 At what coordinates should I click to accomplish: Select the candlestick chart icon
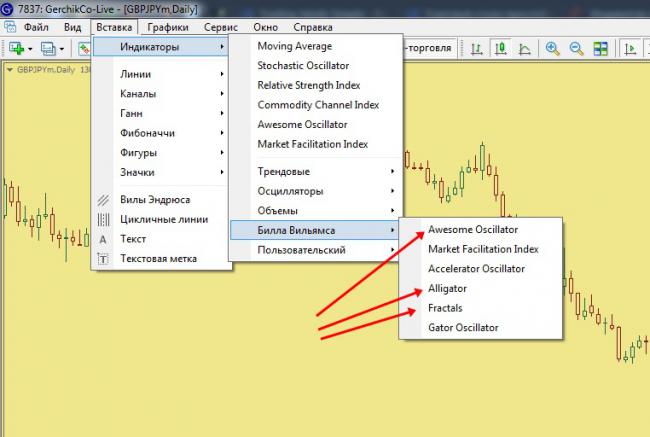tap(501, 49)
